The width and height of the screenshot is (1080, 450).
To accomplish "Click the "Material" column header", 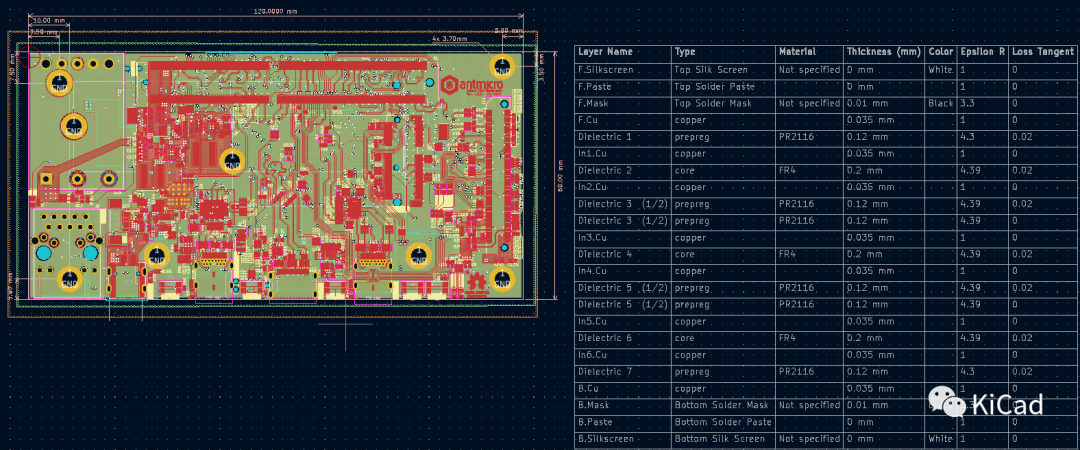I will [810, 52].
